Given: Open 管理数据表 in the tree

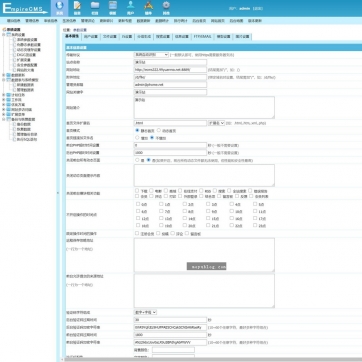Looking at the screenshot, I should [x=25, y=90].
